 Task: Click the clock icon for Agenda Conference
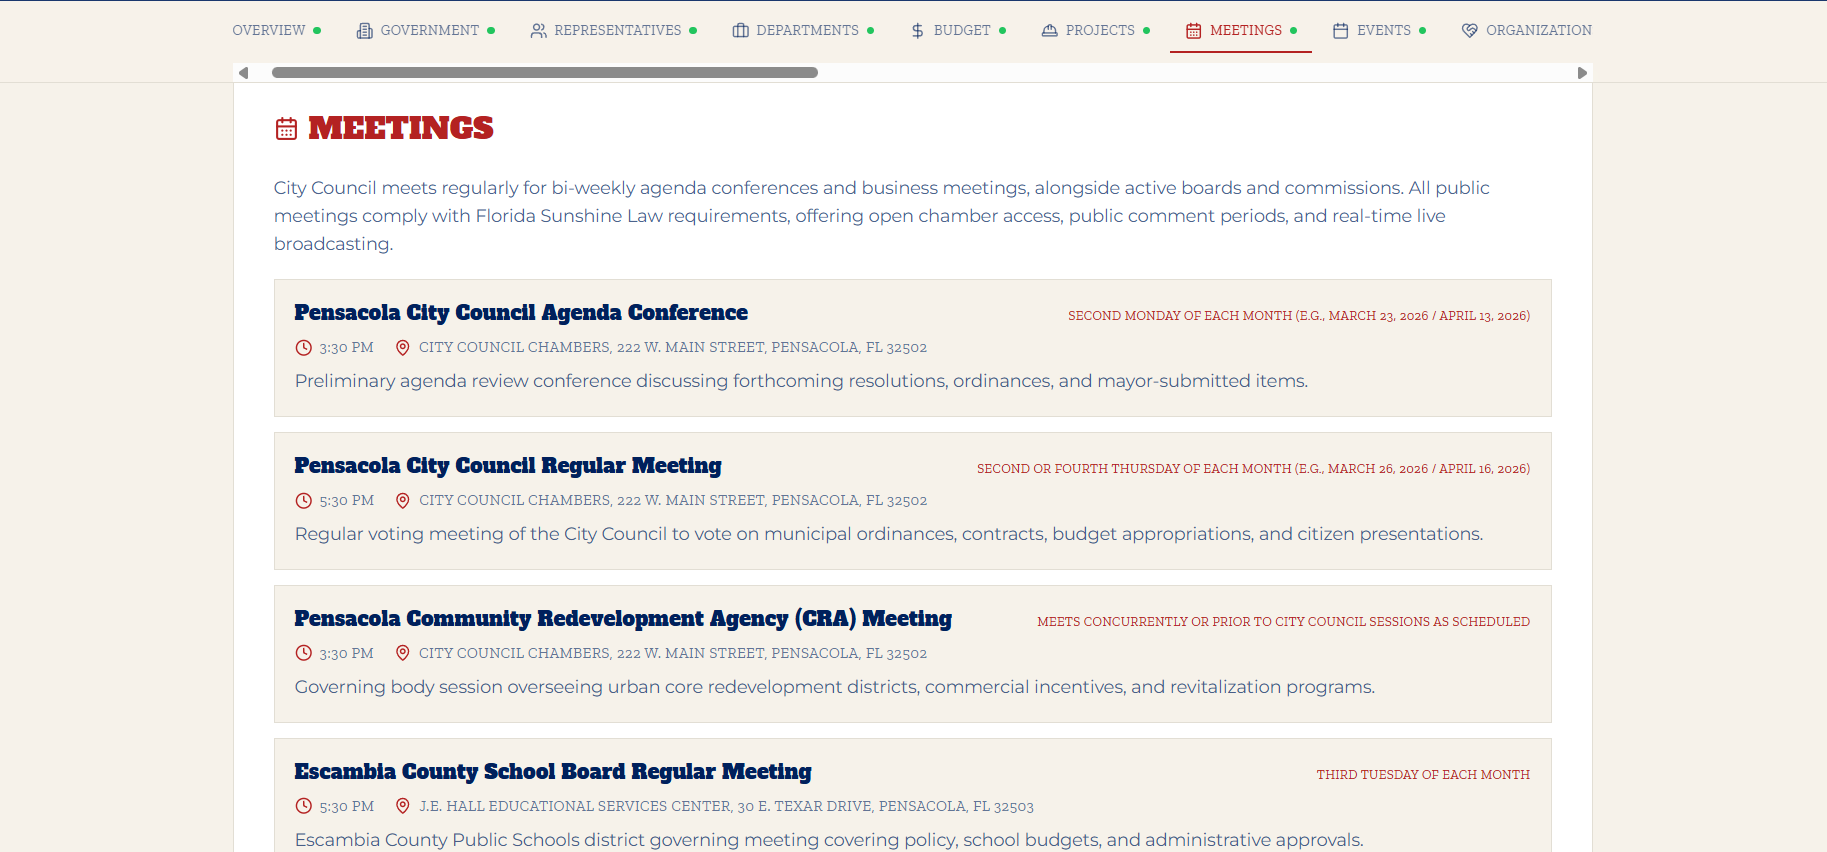[x=304, y=348]
